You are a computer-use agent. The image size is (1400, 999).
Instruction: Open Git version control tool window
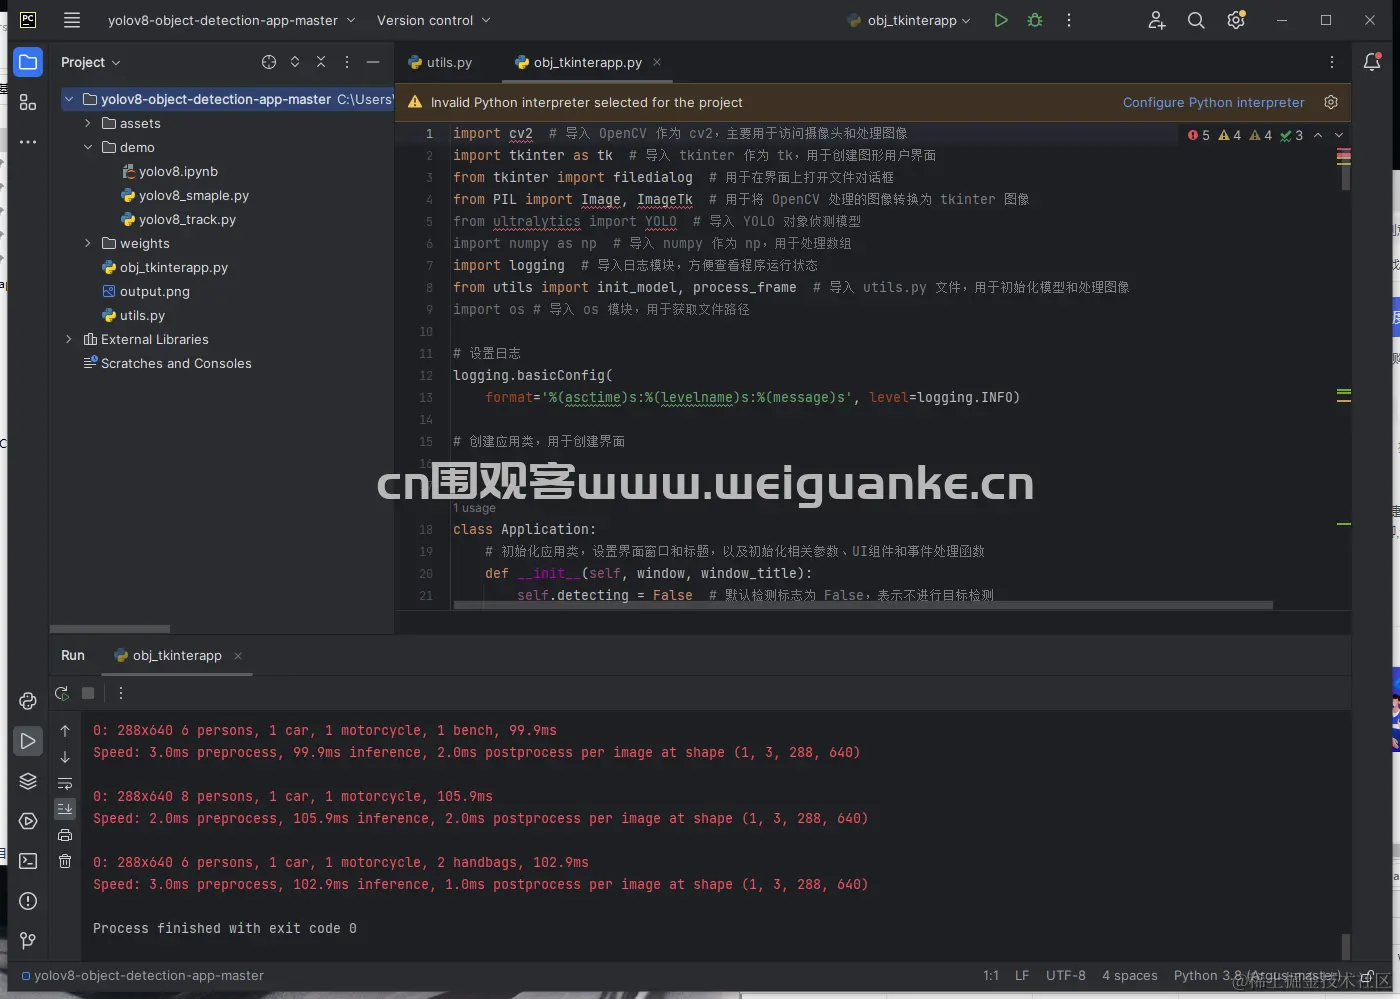point(28,941)
